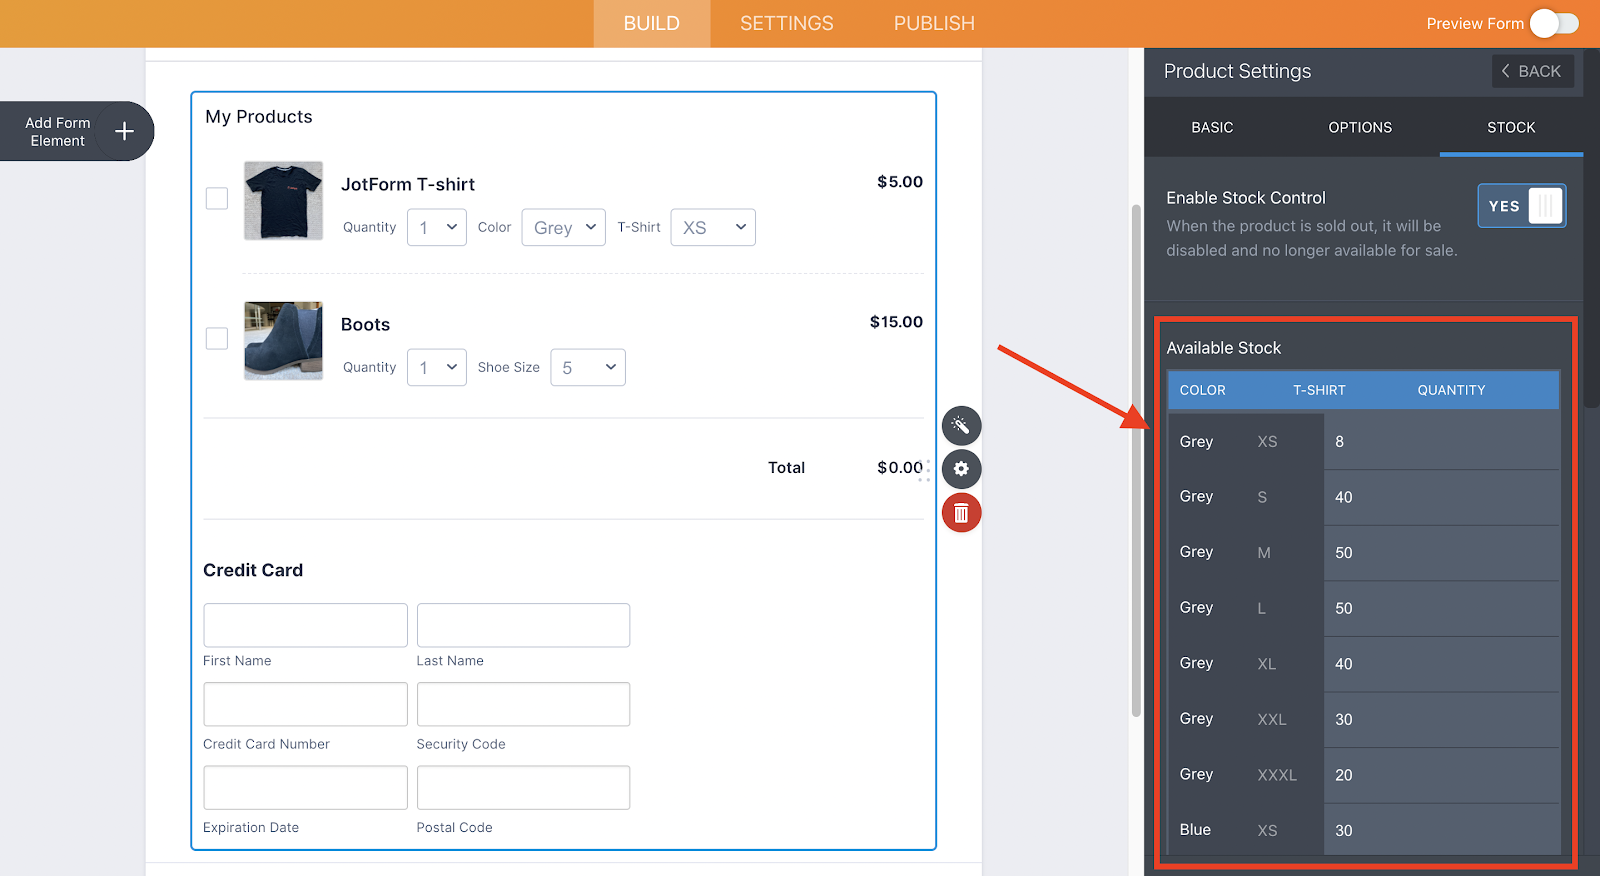Open the STOCK product settings tab
Viewport: 1600px width, 876px height.
pyautogui.click(x=1511, y=127)
